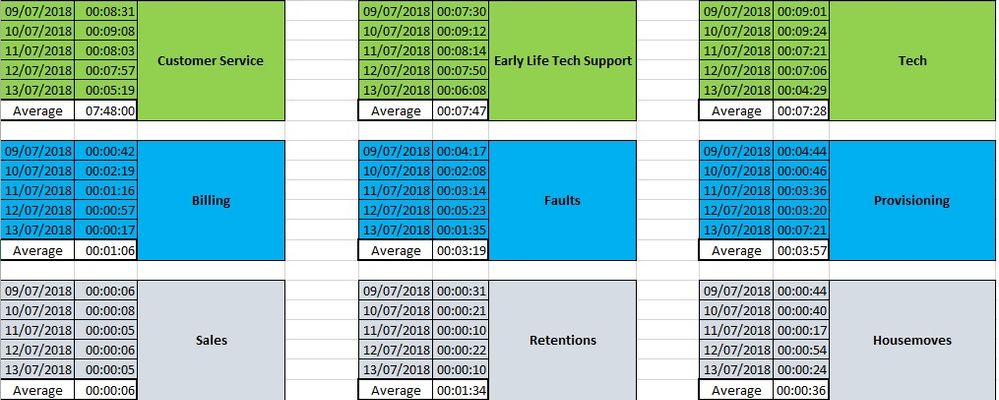The width and height of the screenshot is (999, 400).
Task: Click the 00:07:21 time in Provisioning
Action: tap(801, 231)
